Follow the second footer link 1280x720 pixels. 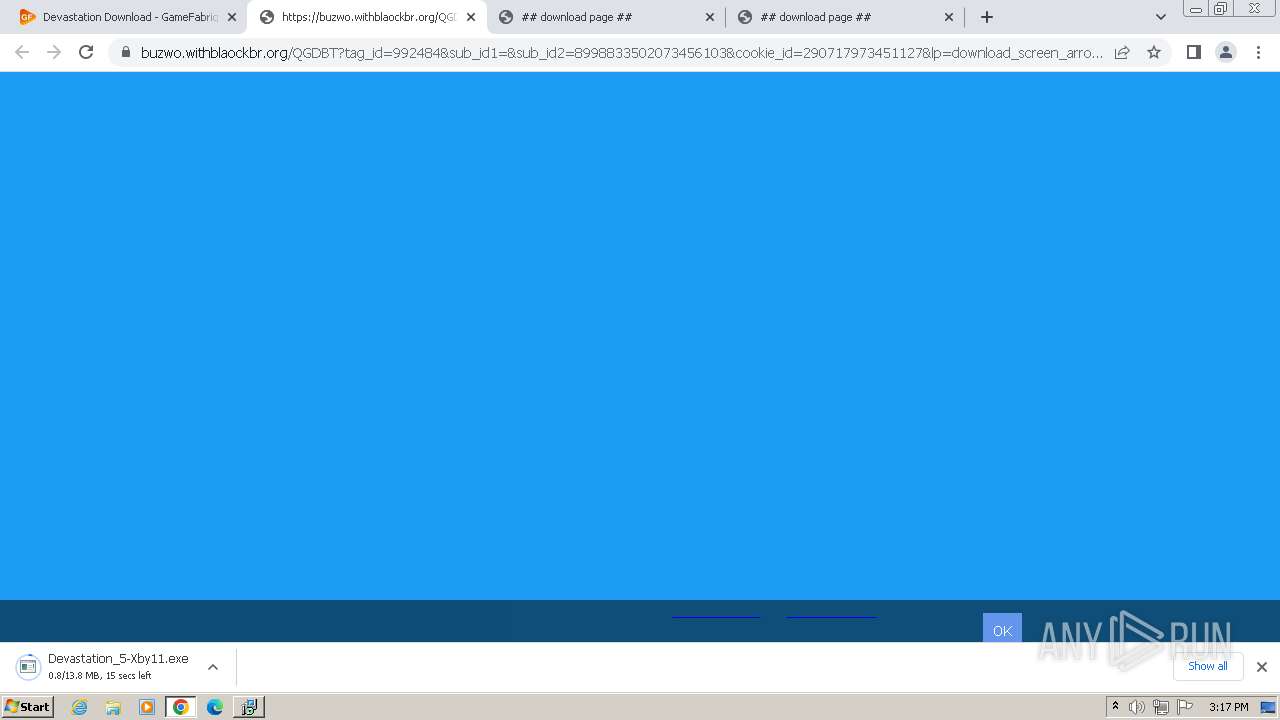click(831, 617)
